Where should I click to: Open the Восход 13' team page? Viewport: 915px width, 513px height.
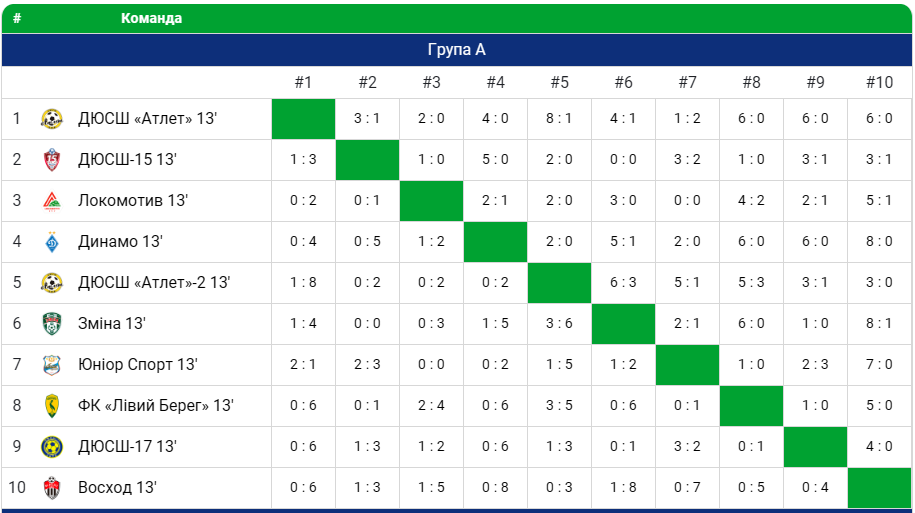tap(117, 488)
